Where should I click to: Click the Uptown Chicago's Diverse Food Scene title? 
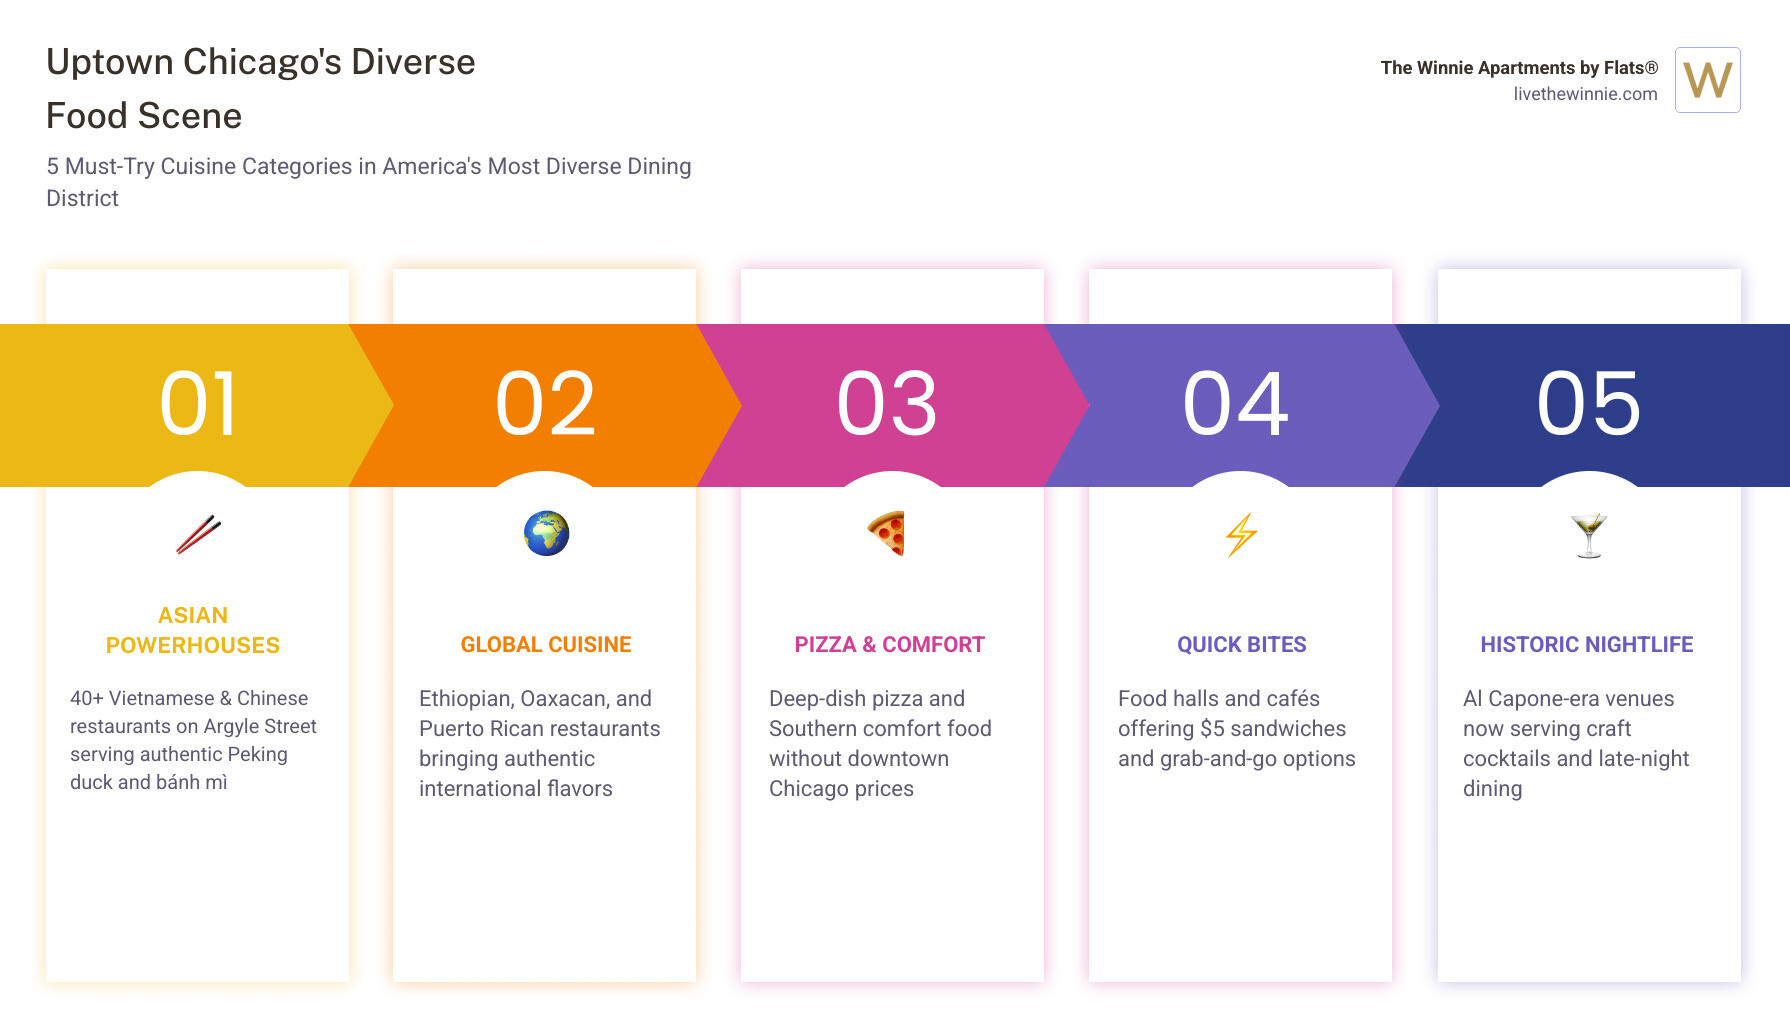(261, 89)
